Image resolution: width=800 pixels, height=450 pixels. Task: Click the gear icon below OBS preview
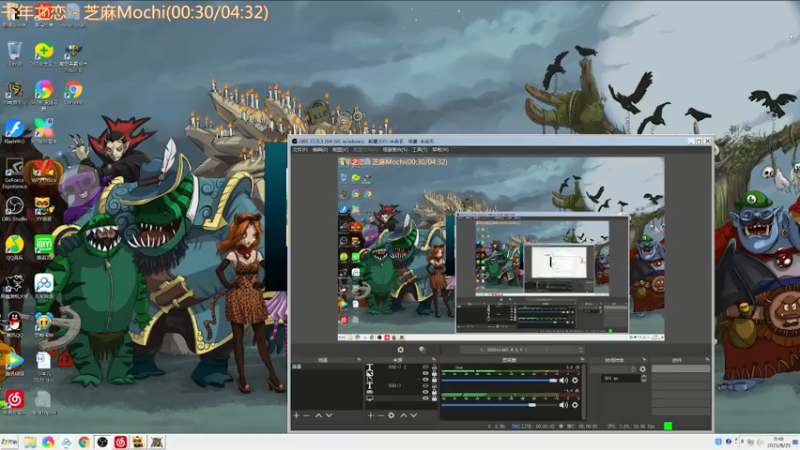point(401,349)
